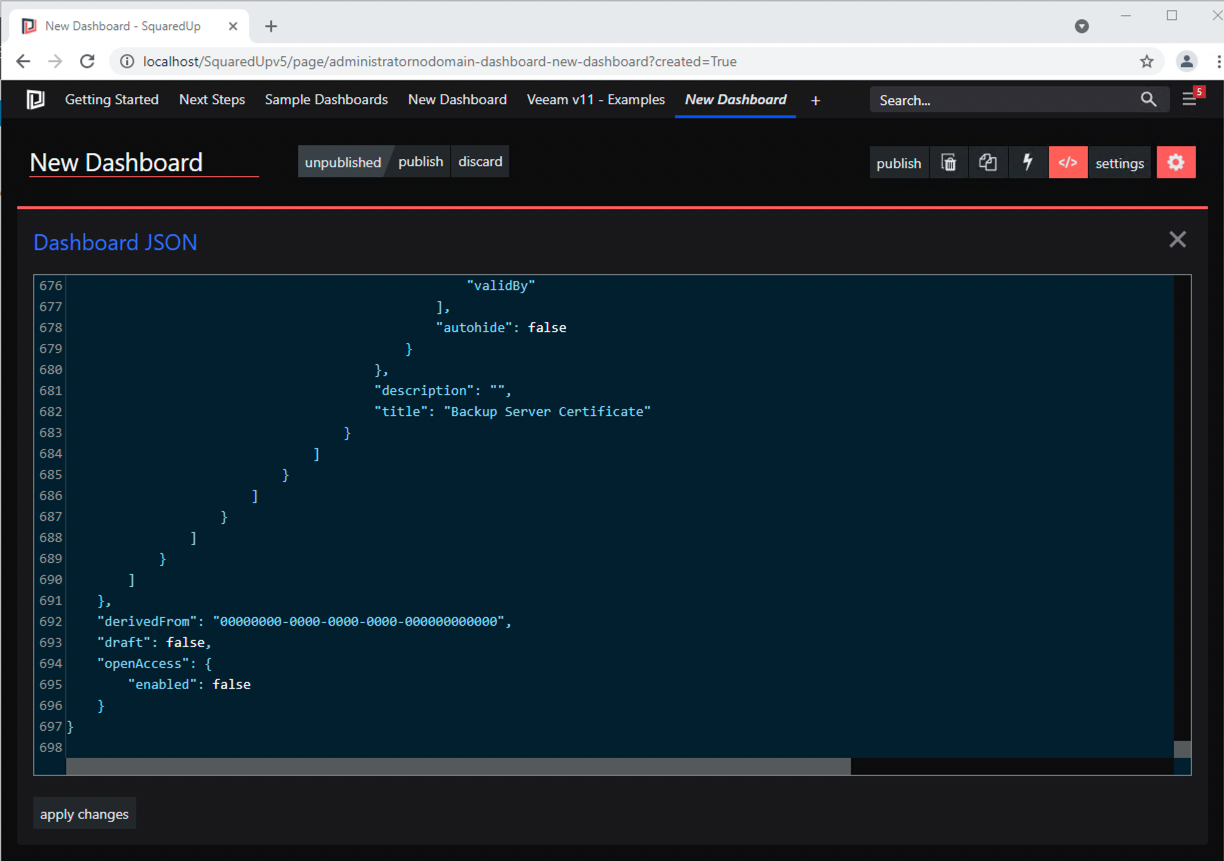The image size is (1224, 861).
Task: Click the search magnifier icon
Action: 1149,99
